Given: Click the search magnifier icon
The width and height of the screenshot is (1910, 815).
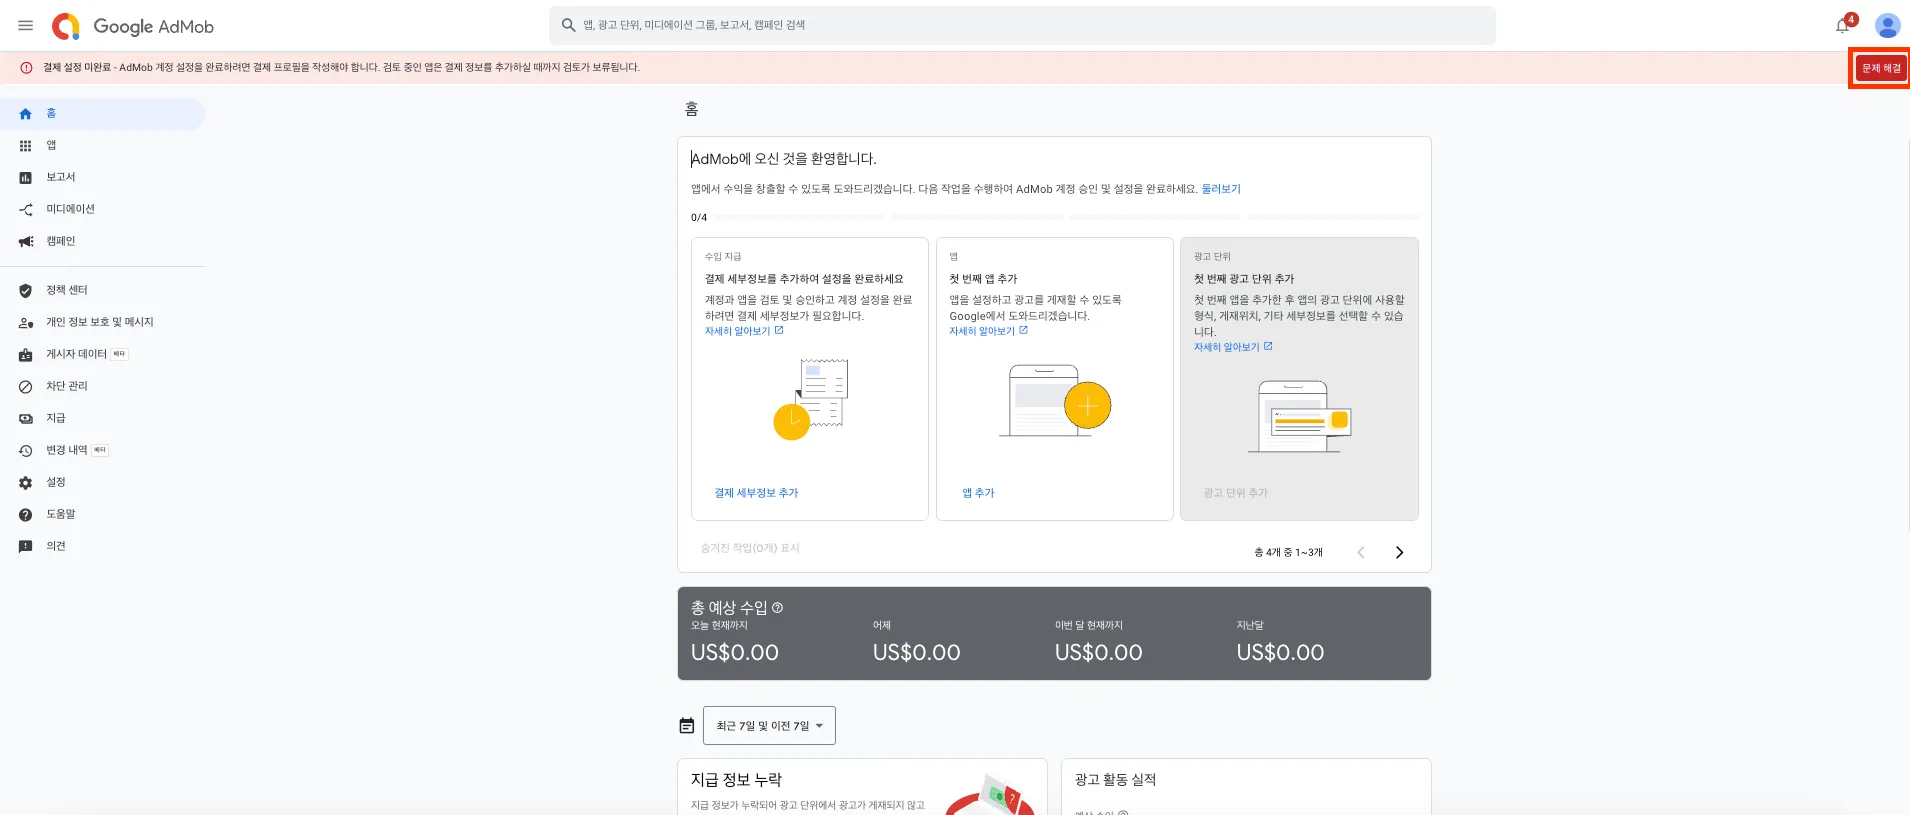Looking at the screenshot, I should (x=568, y=25).
